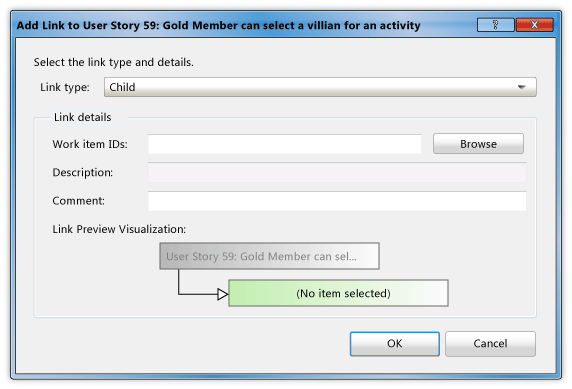Open the Link type dropdown

pos(320,87)
